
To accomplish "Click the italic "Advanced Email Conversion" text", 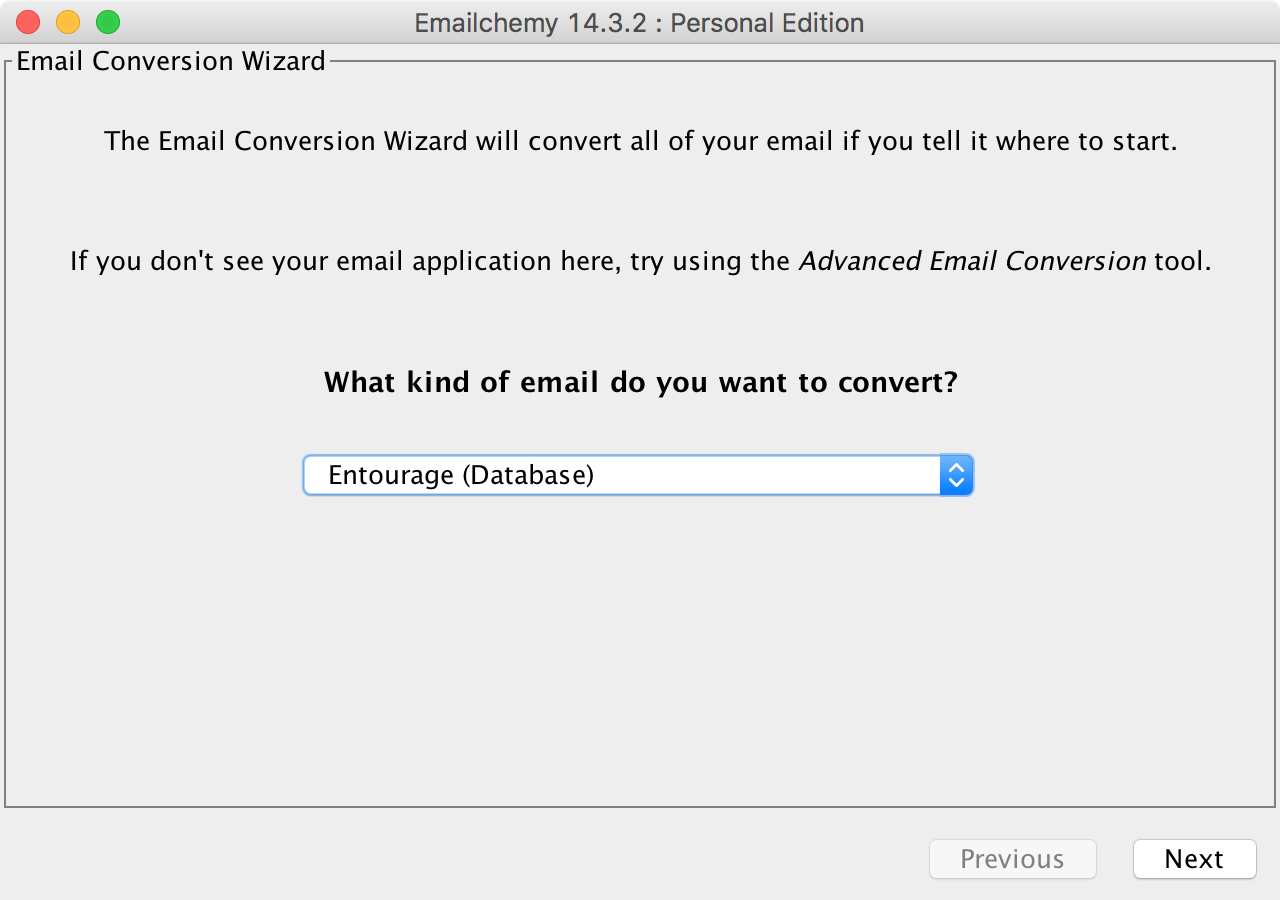I will (x=972, y=262).
